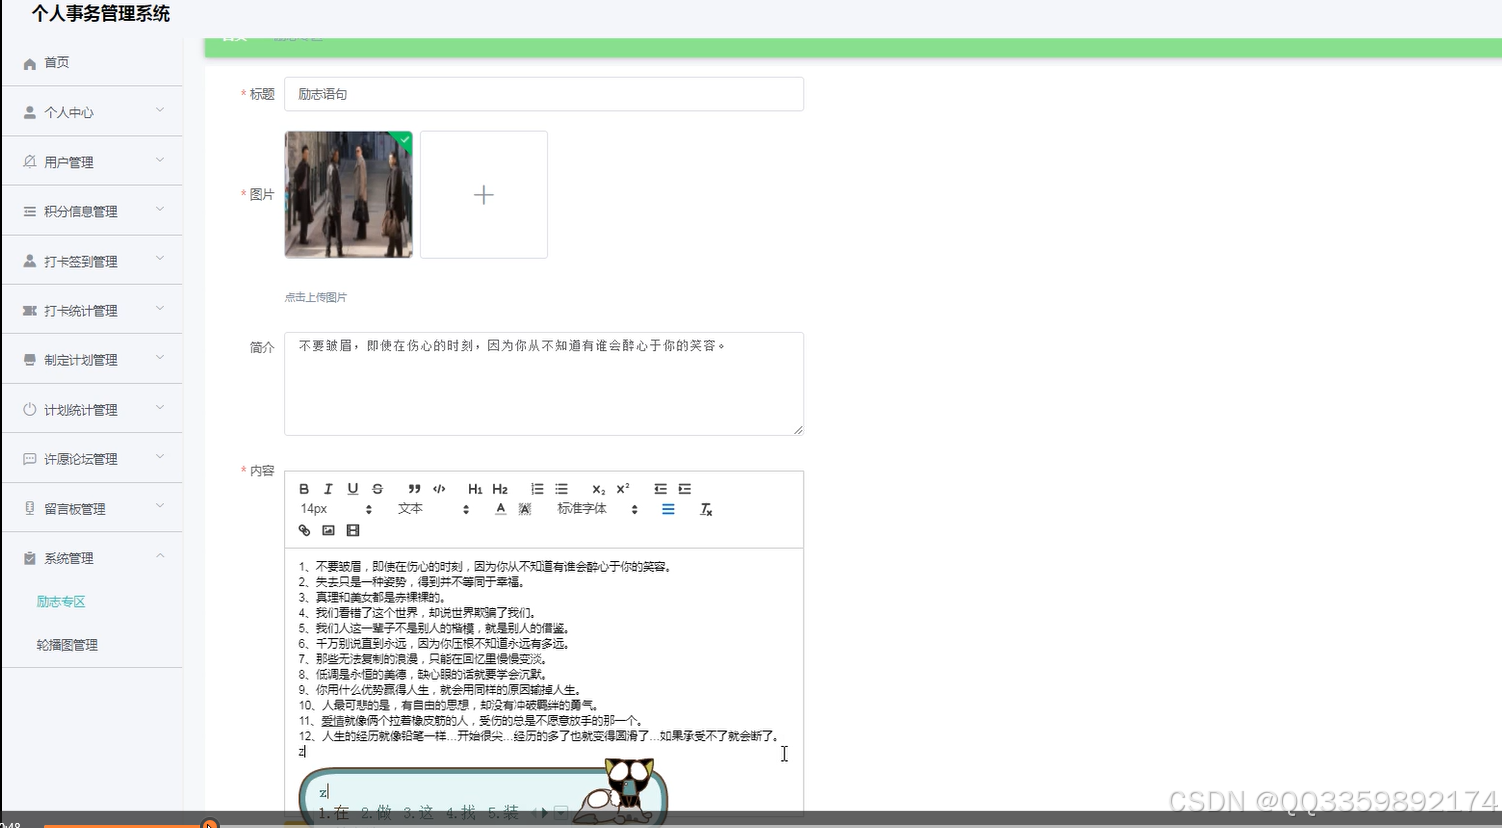Decrease text indent
The width and height of the screenshot is (1502, 828).
coord(660,489)
